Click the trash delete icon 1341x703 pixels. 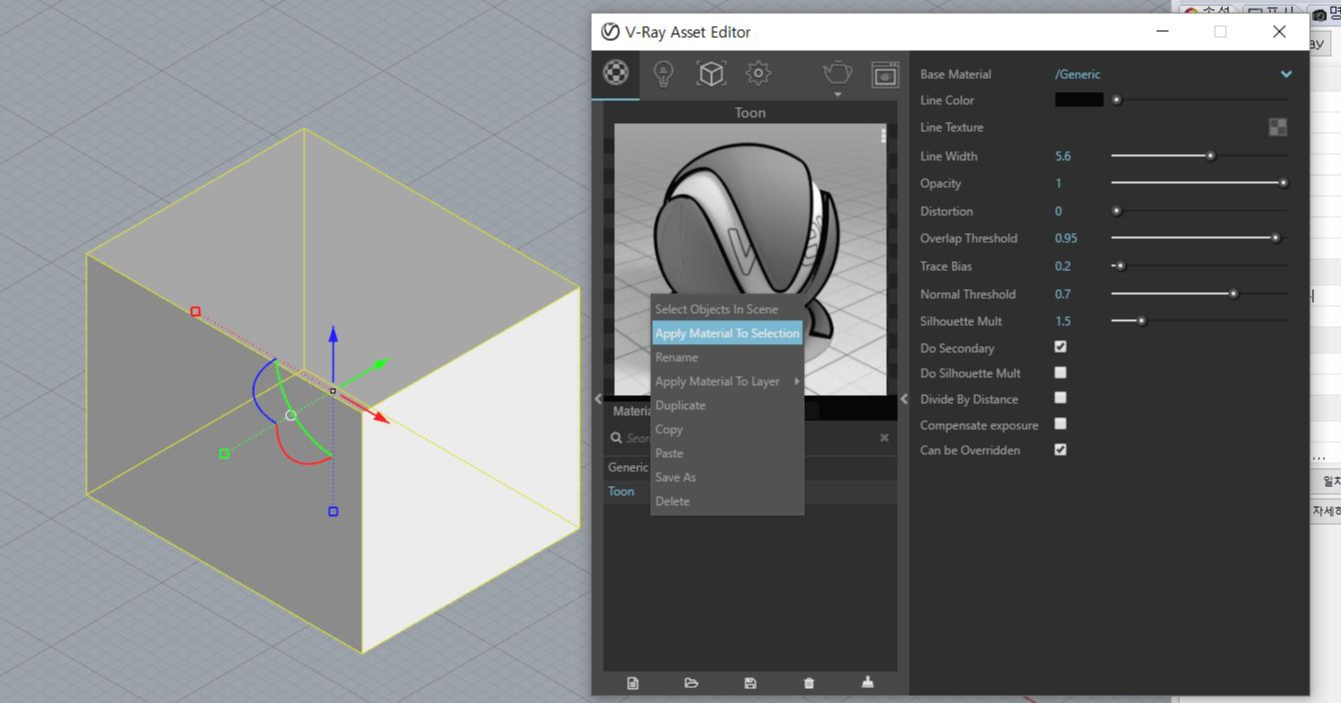(x=809, y=683)
